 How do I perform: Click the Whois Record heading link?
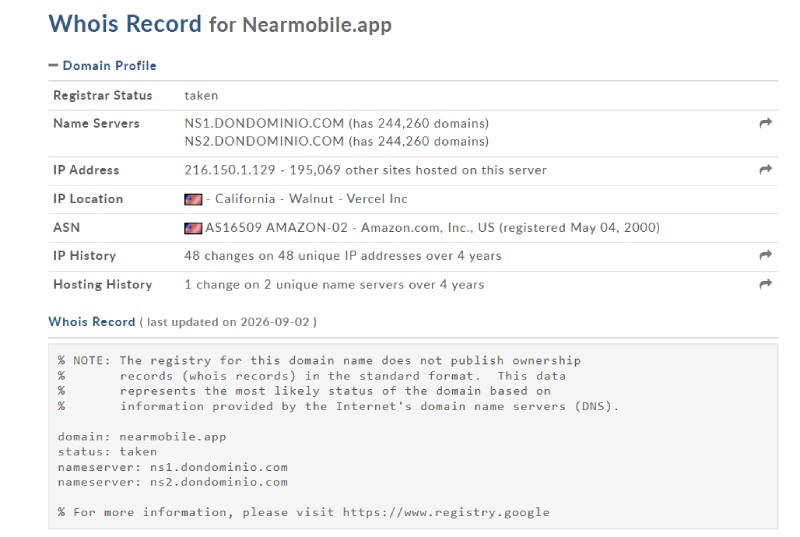click(x=92, y=322)
